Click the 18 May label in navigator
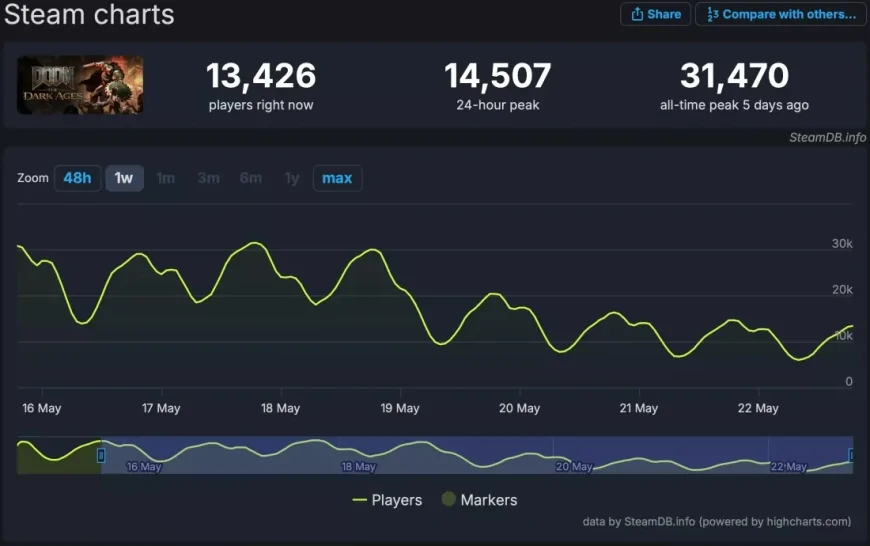Image resolution: width=870 pixels, height=546 pixels. 359,467
